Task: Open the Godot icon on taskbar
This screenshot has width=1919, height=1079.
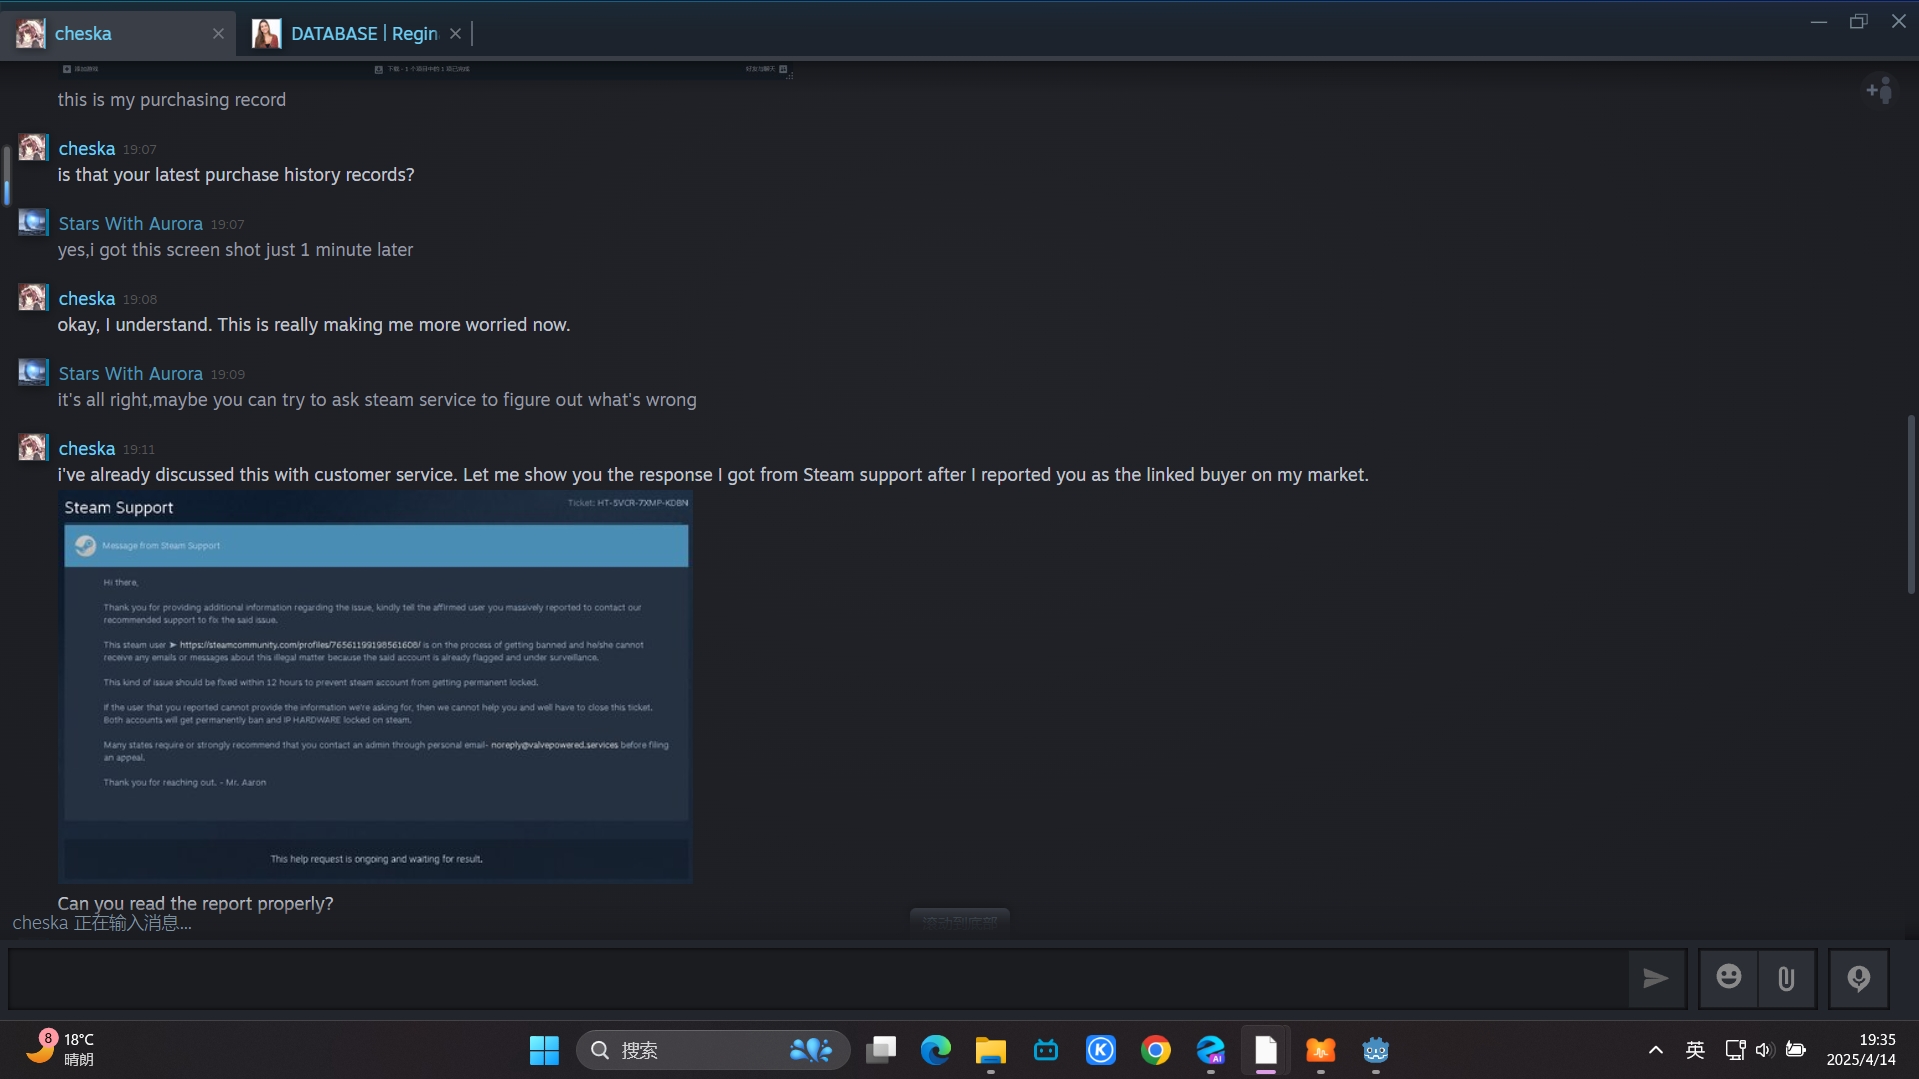Action: pyautogui.click(x=1376, y=1050)
